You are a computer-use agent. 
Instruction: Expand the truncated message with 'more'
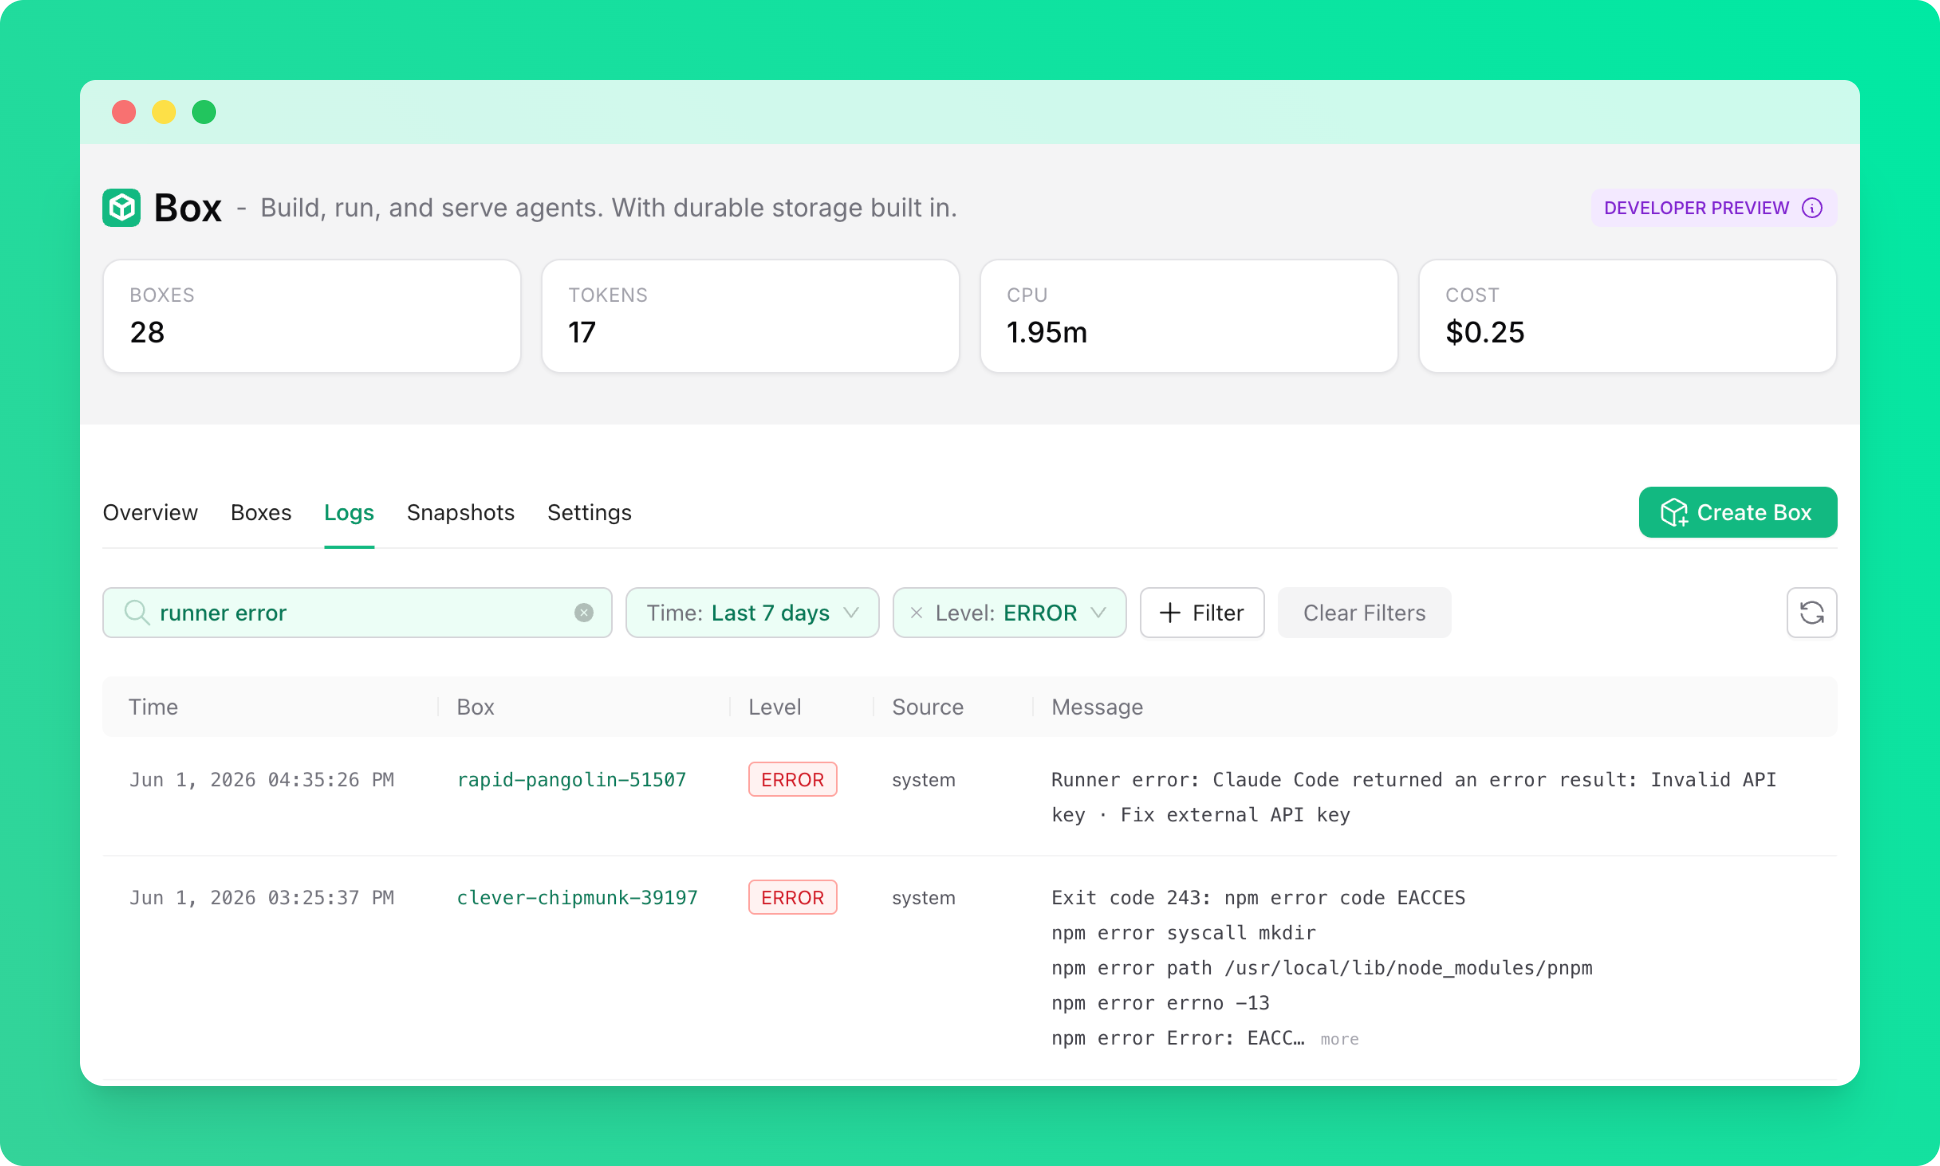1340,1040
